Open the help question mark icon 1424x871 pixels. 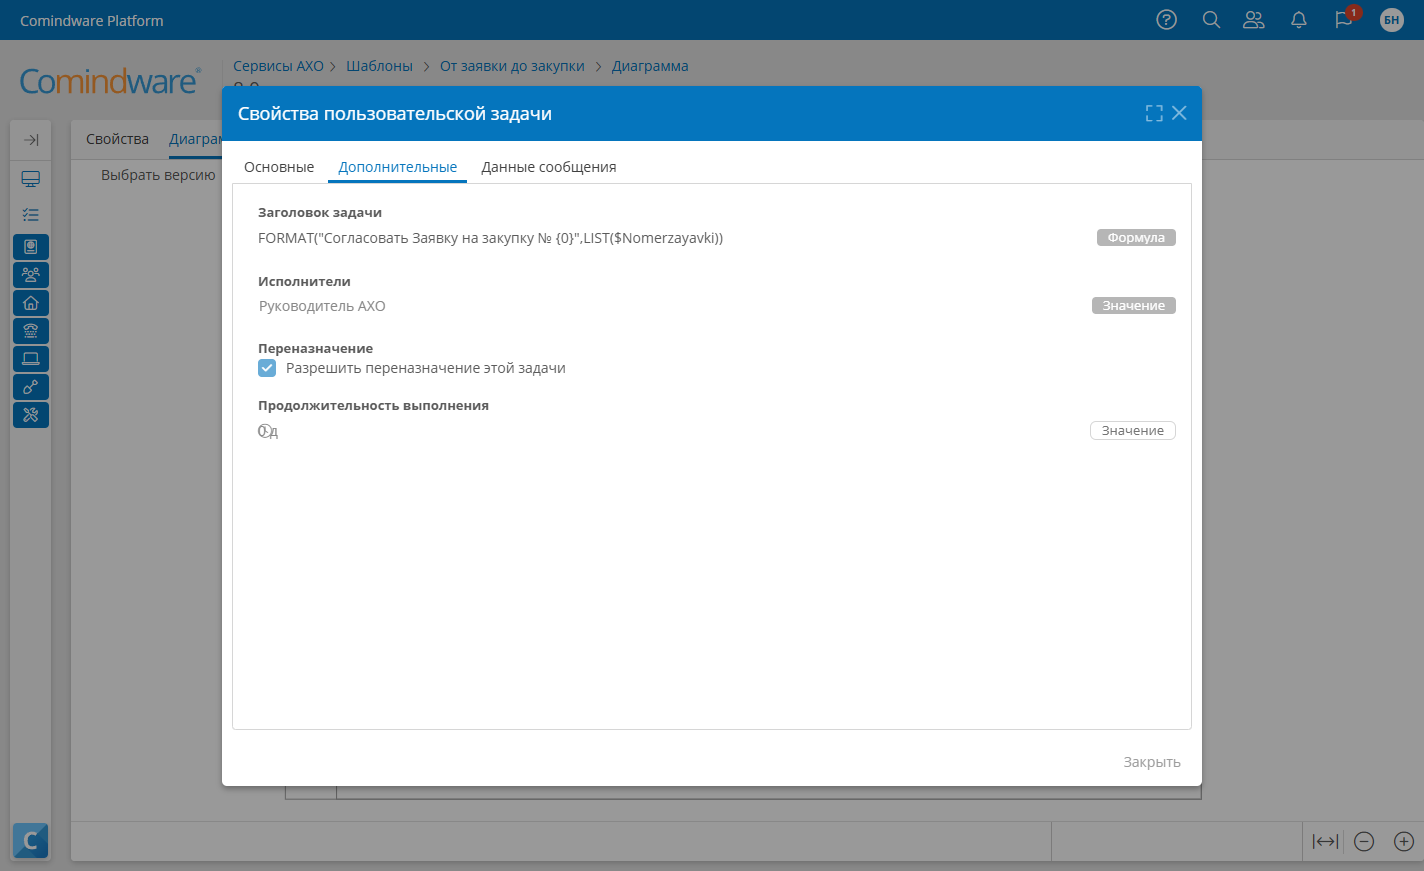click(1166, 19)
